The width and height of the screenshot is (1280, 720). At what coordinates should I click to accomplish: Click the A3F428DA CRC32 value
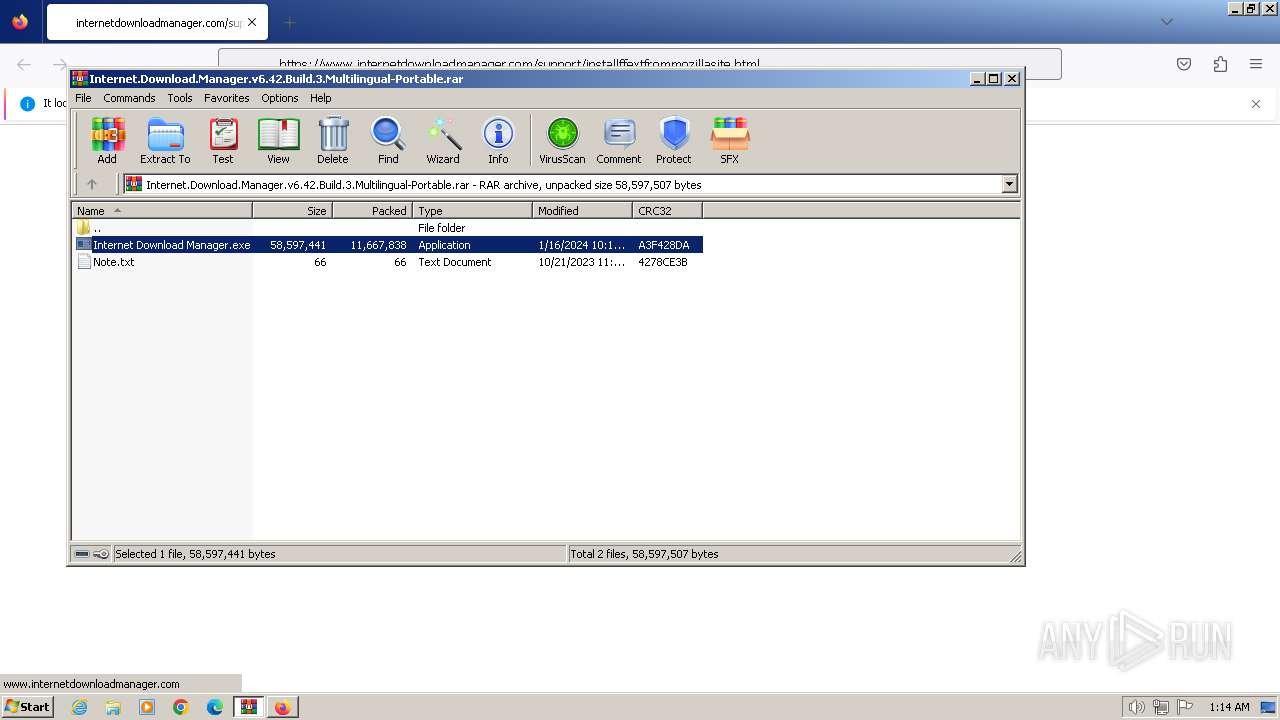pyautogui.click(x=664, y=245)
